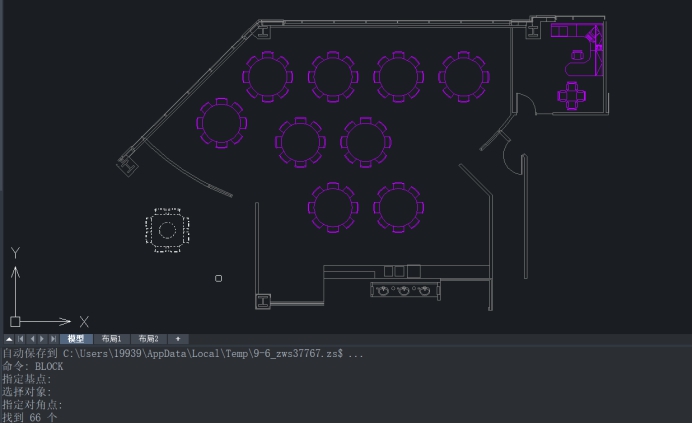The image size is (693, 424).
Task: Switch to the 模型 model tab
Action: click(x=76, y=339)
